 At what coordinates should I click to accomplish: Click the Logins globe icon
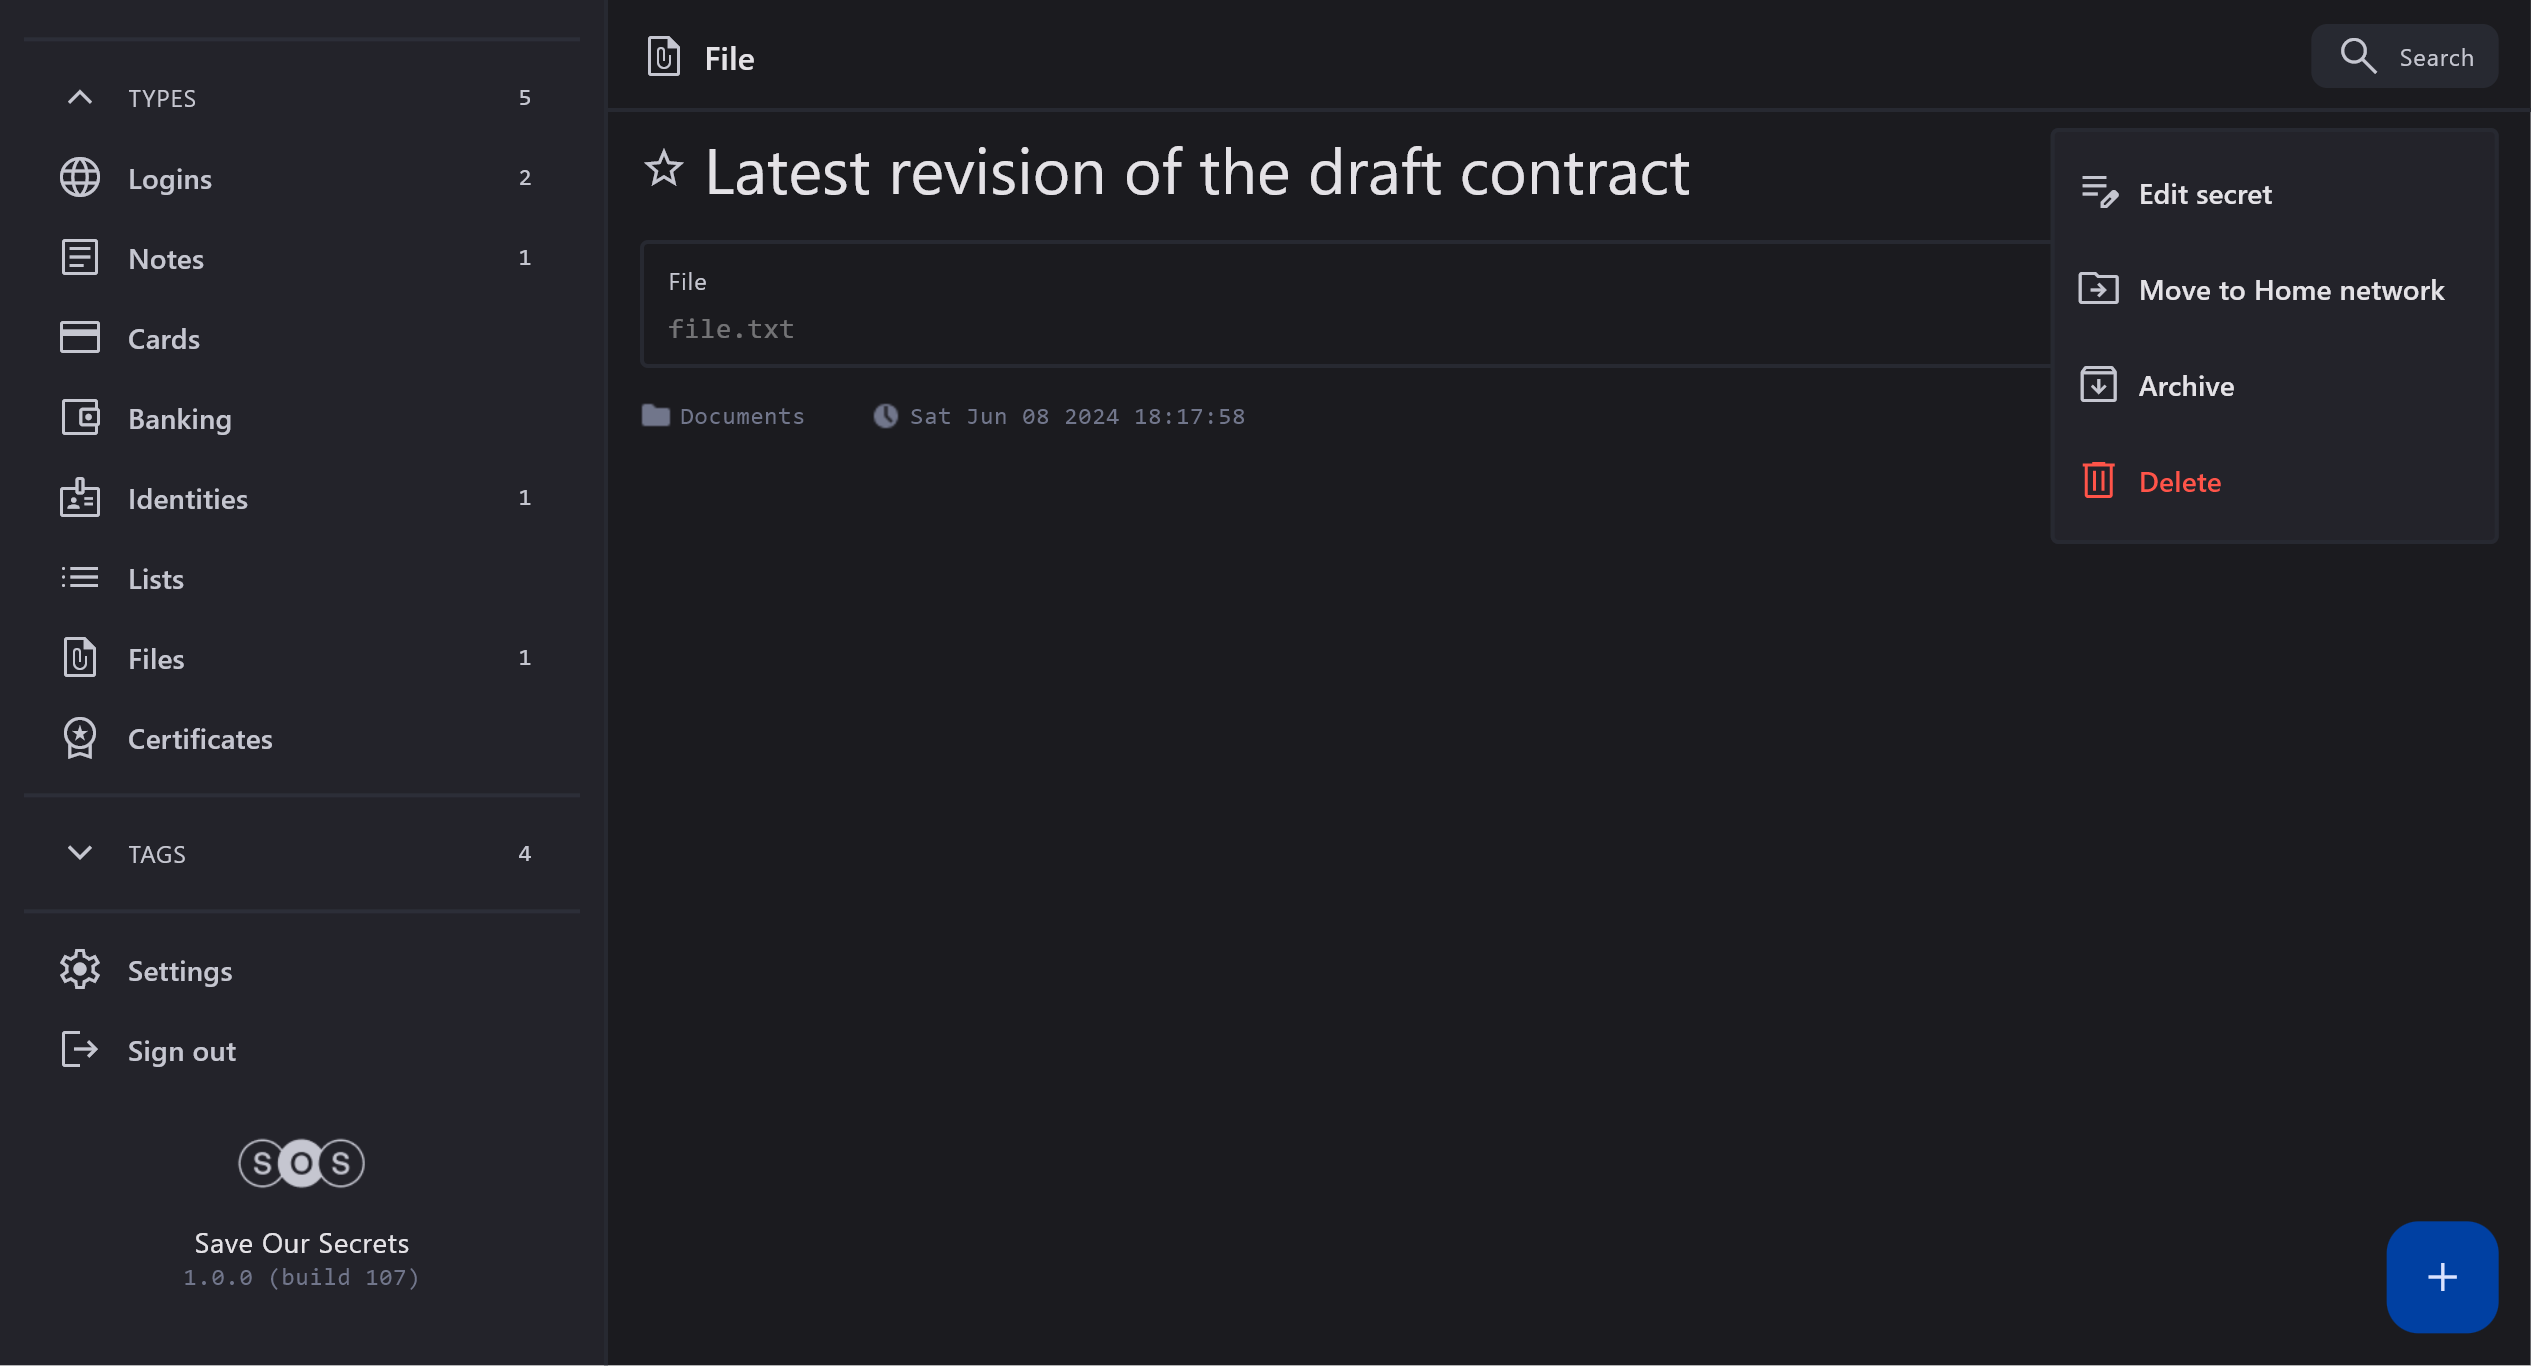point(80,178)
